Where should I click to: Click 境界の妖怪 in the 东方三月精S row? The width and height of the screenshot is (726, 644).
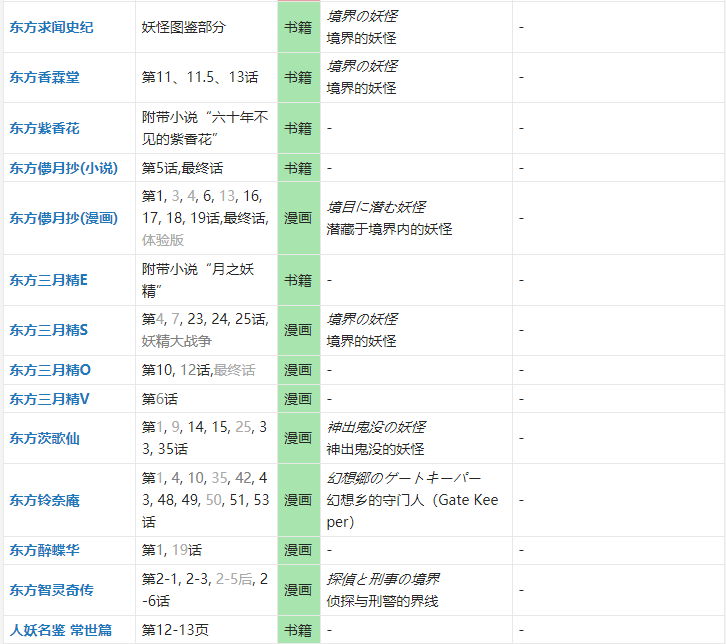(x=362, y=319)
